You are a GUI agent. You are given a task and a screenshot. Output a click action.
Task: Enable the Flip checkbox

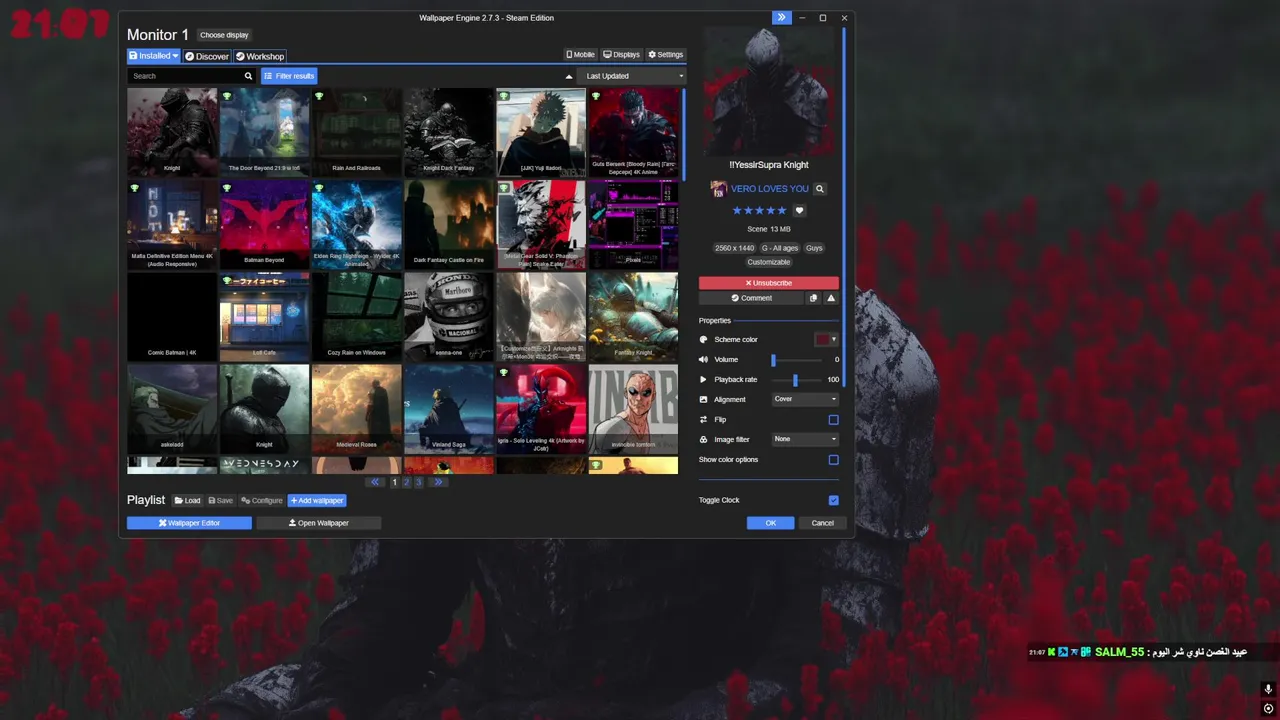click(833, 420)
